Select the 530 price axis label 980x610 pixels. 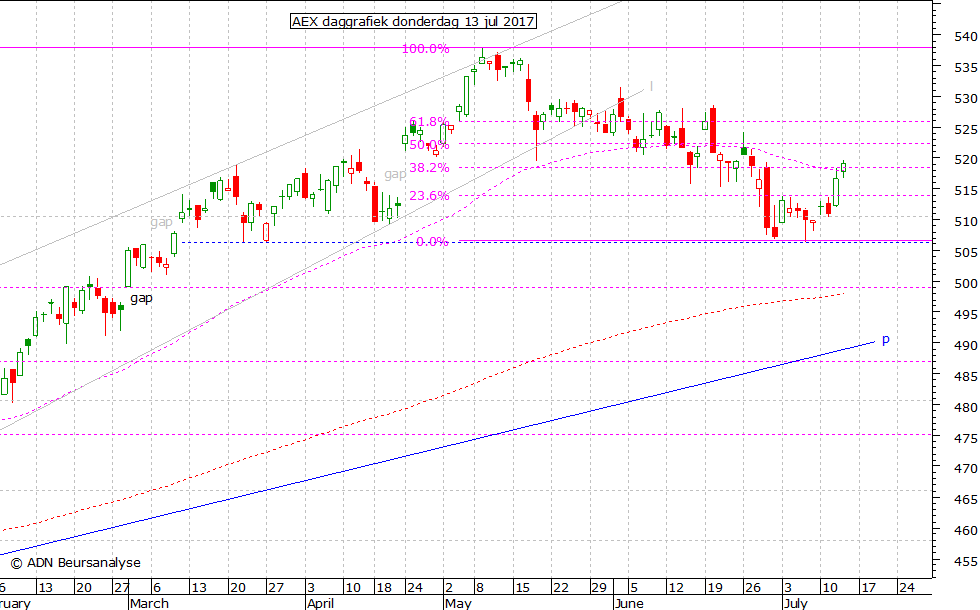(966, 98)
